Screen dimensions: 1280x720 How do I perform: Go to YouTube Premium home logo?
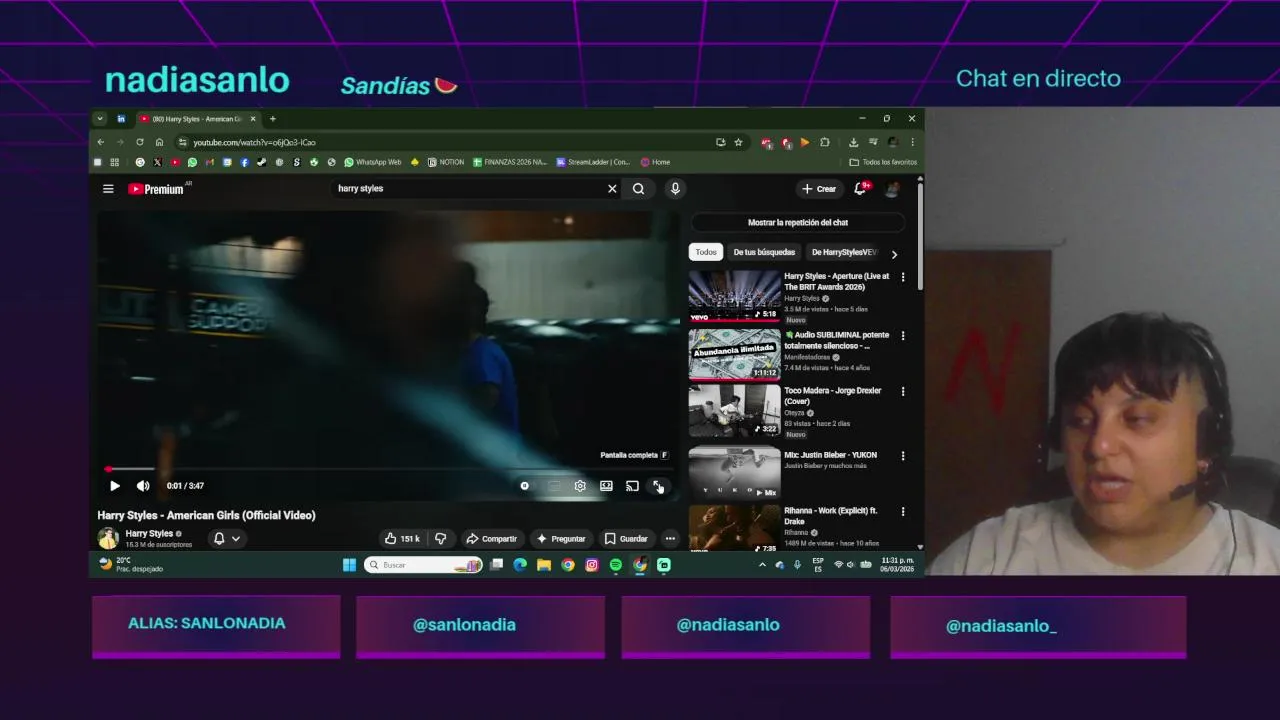pyautogui.click(x=157, y=189)
